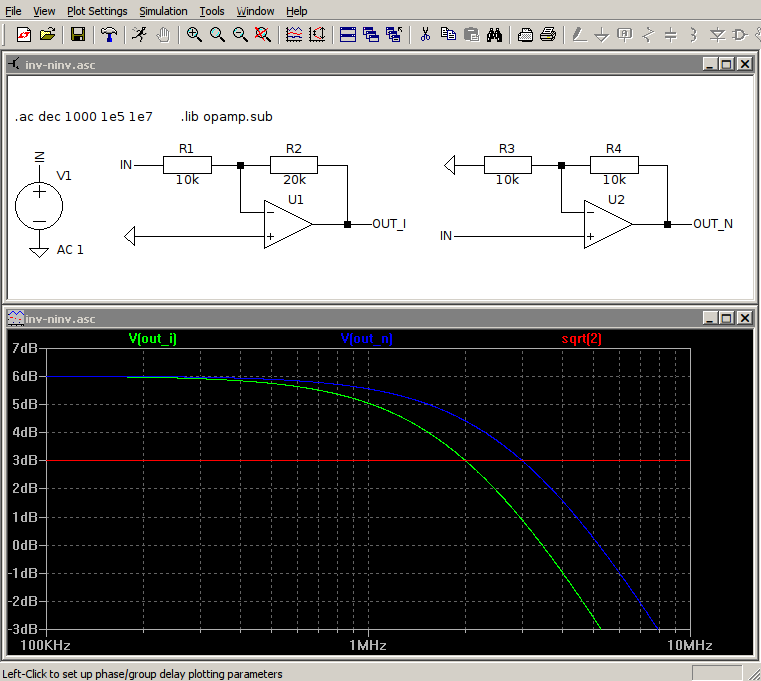
Task: Click the .lib opamp.sub directive text
Action: tap(227, 116)
